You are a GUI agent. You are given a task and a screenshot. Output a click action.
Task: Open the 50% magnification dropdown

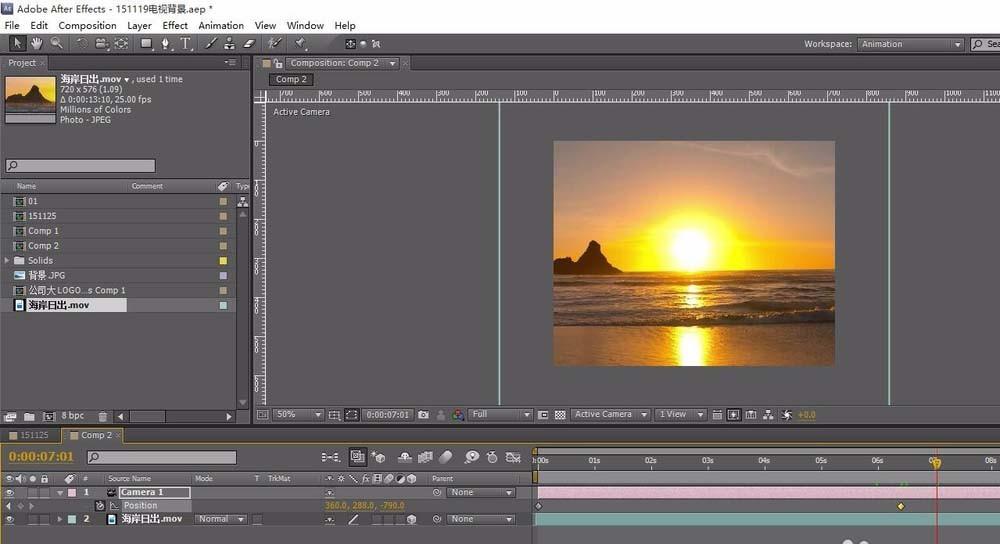pyautogui.click(x=297, y=415)
